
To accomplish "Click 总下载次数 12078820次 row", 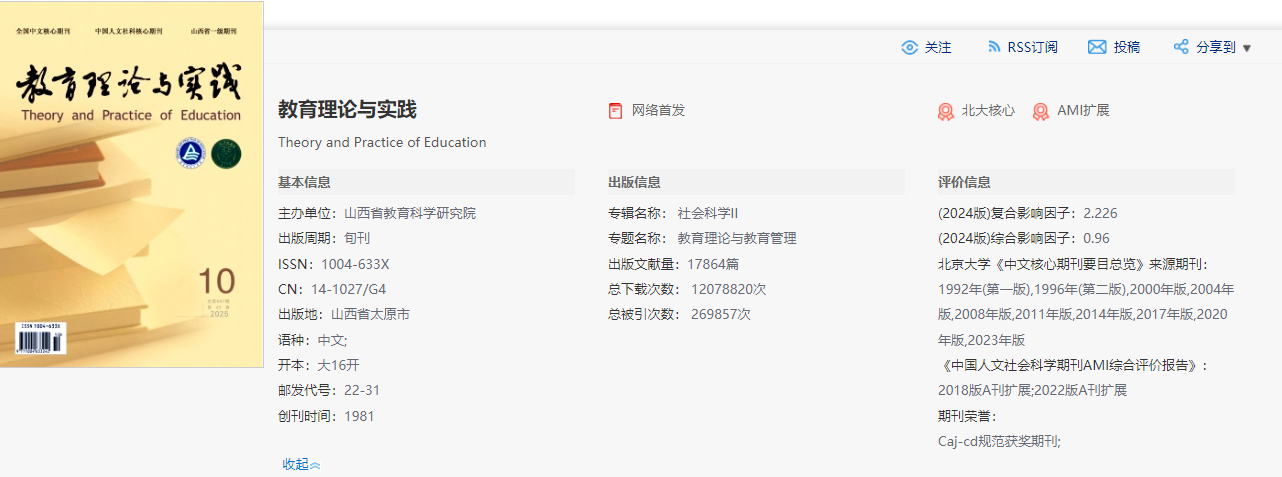I will coord(687,289).
